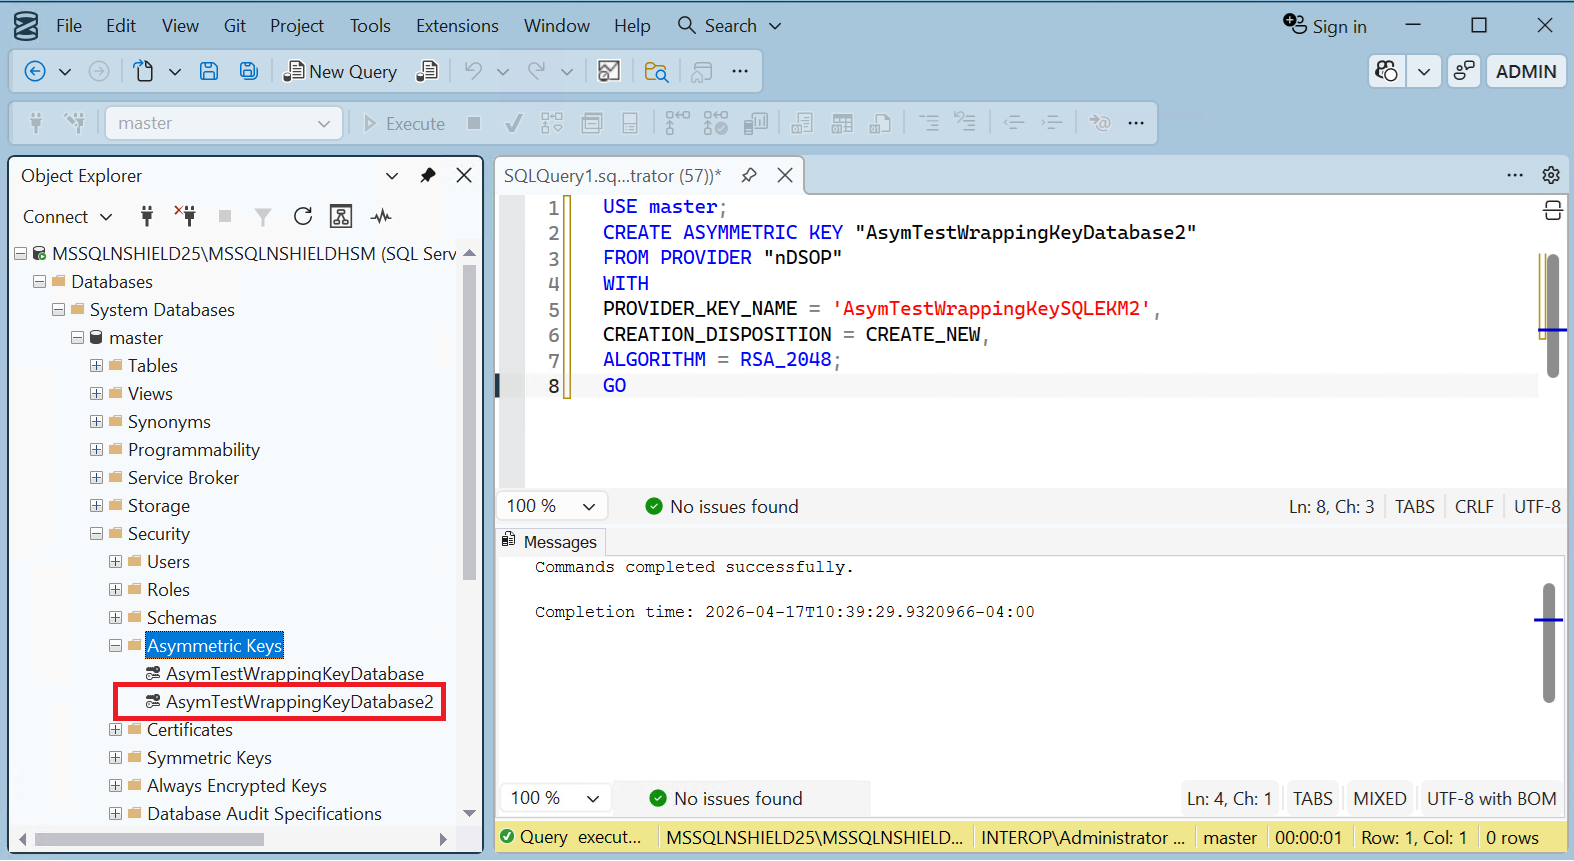Click the Results to File icon
This screenshot has width=1574, height=861.
pyautogui.click(x=880, y=123)
